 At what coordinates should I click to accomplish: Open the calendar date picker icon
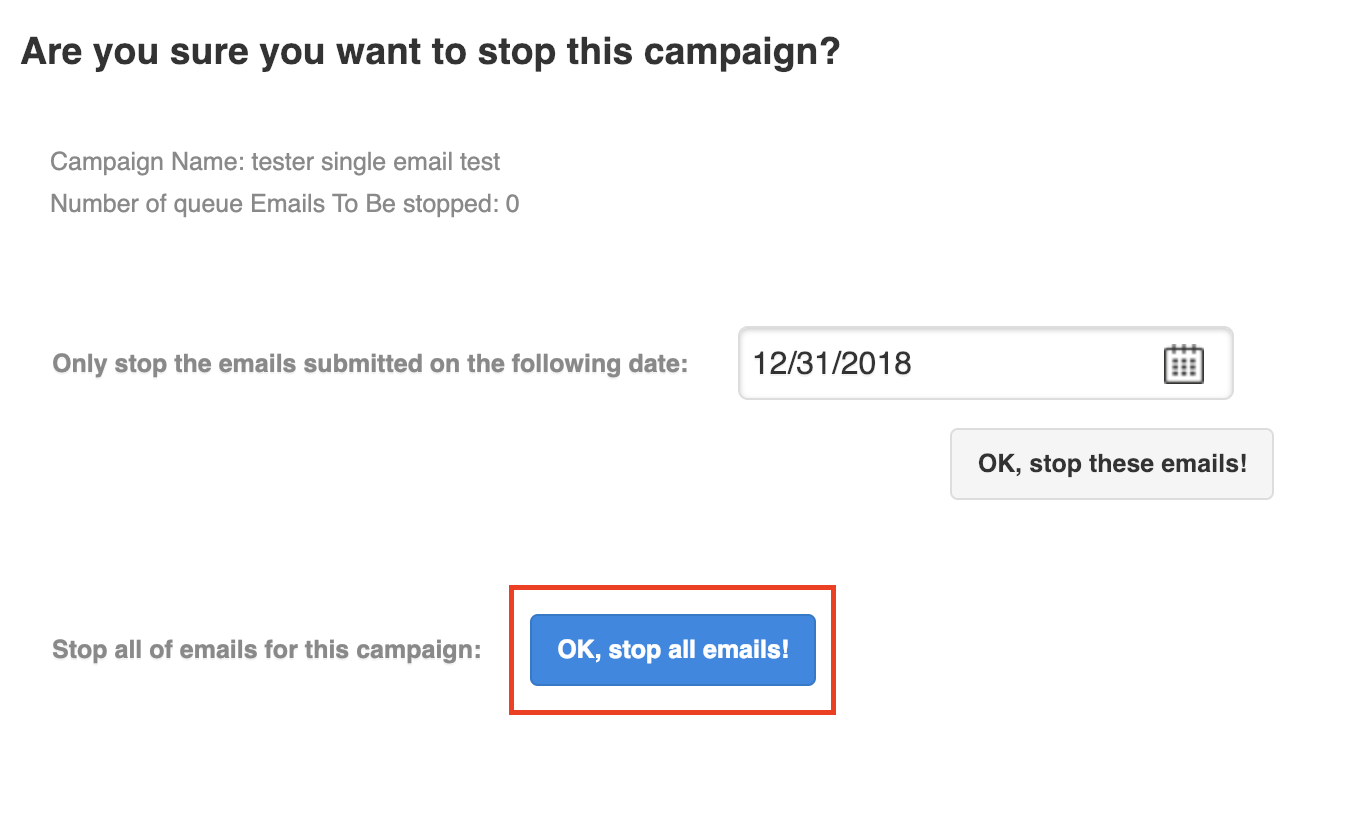pos(1184,364)
